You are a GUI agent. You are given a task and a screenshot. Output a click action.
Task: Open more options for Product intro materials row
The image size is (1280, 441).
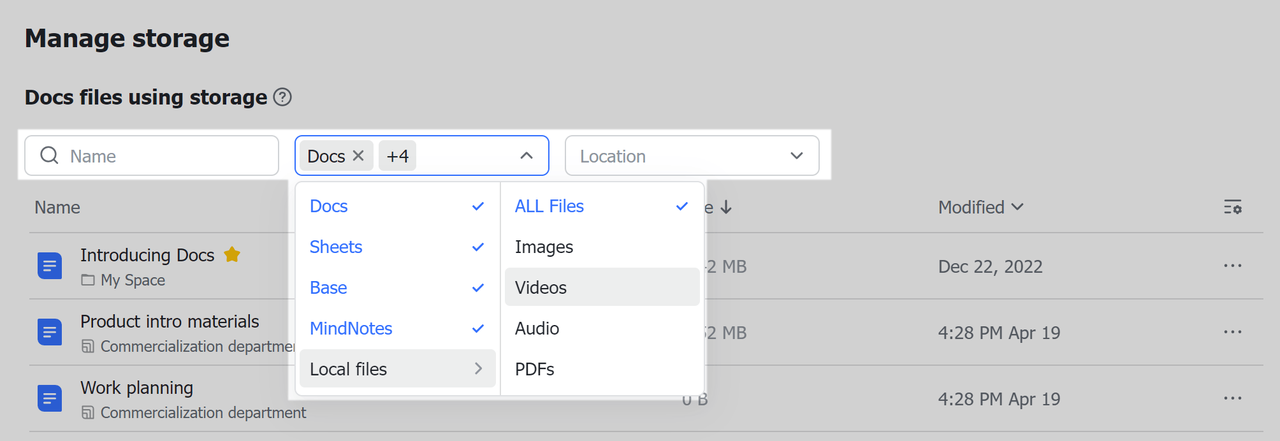(x=1232, y=332)
